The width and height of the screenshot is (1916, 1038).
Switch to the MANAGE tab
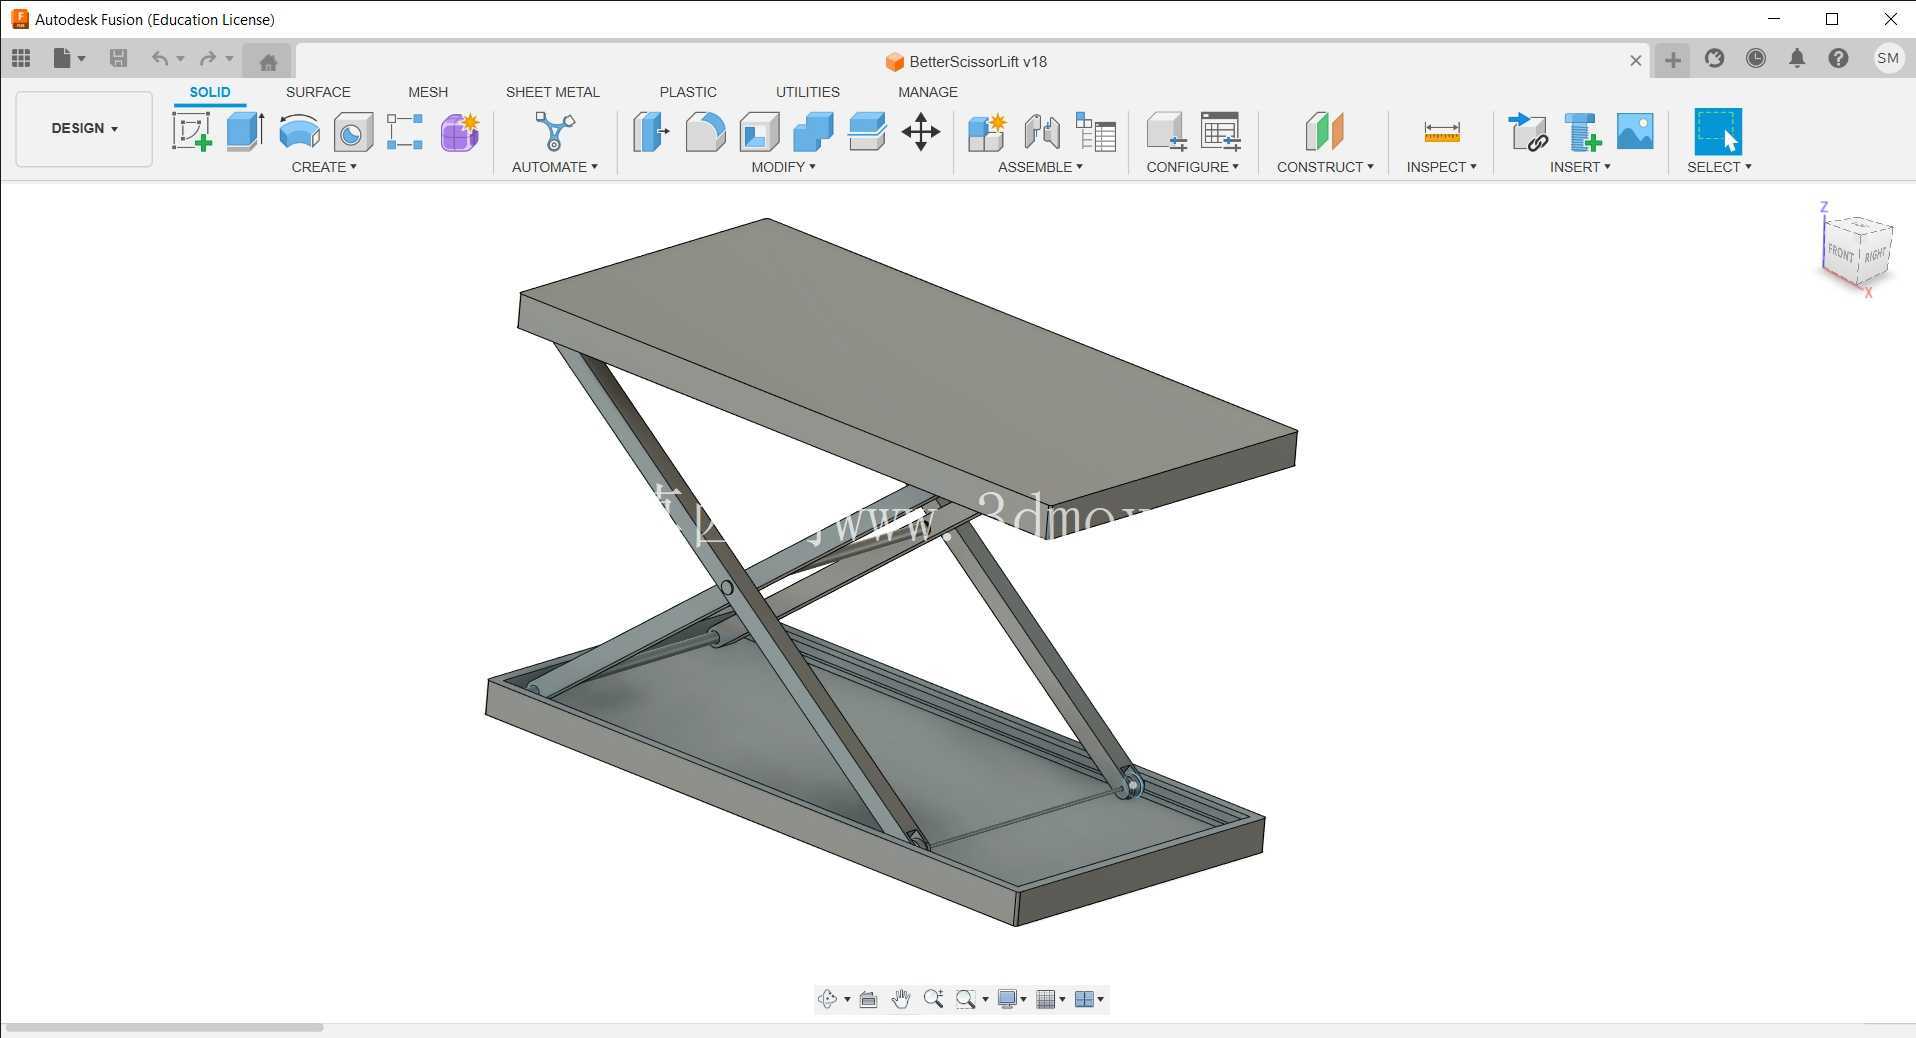point(928,92)
